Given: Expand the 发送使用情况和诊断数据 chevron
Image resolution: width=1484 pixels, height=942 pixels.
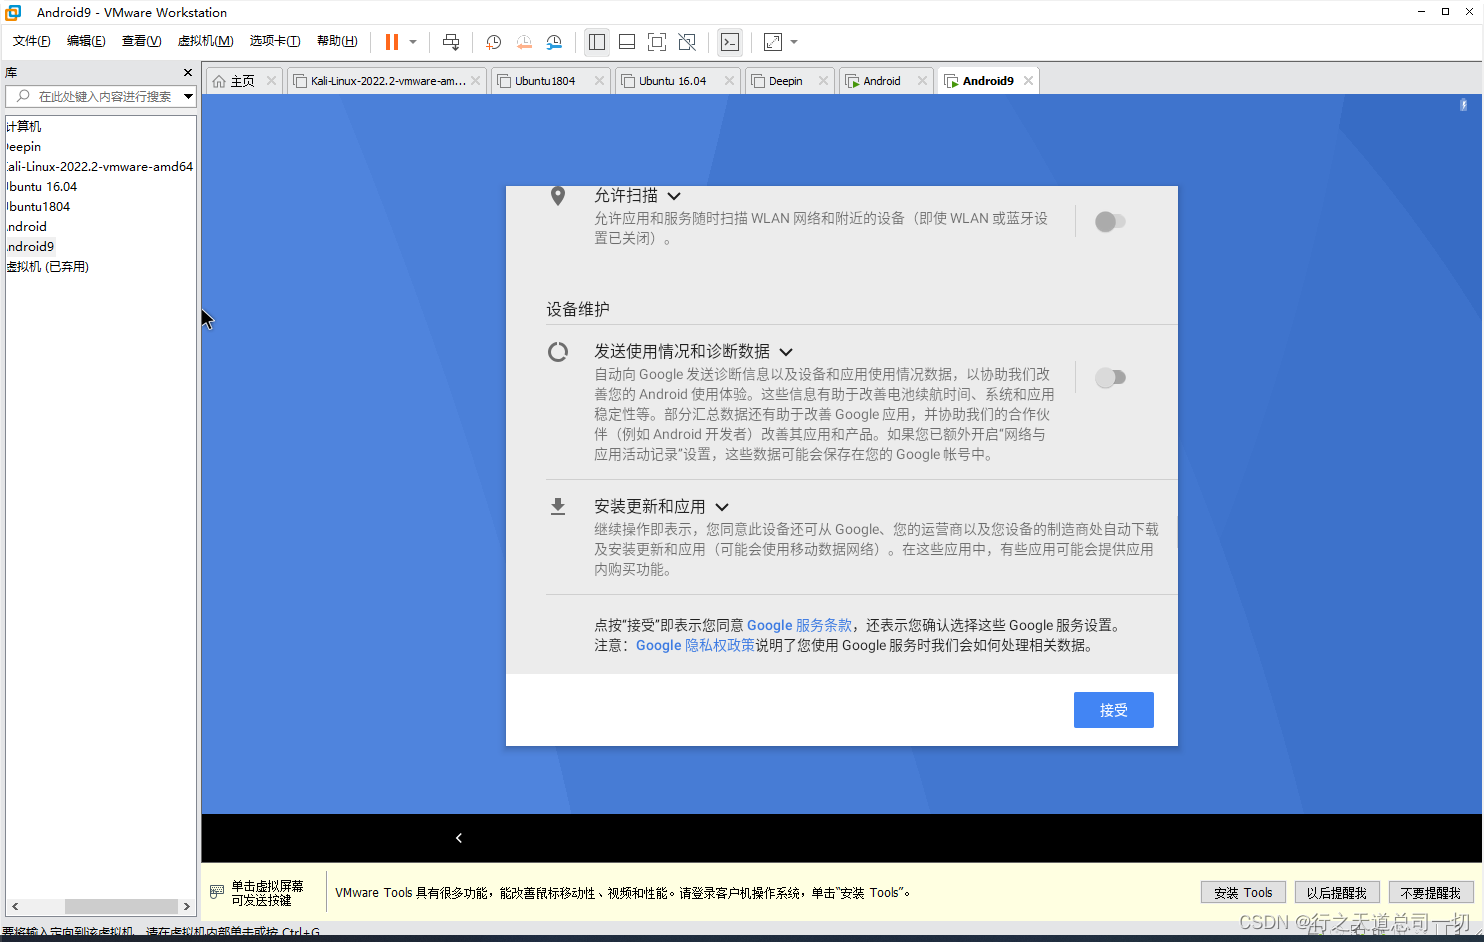Looking at the screenshot, I should click(x=786, y=352).
